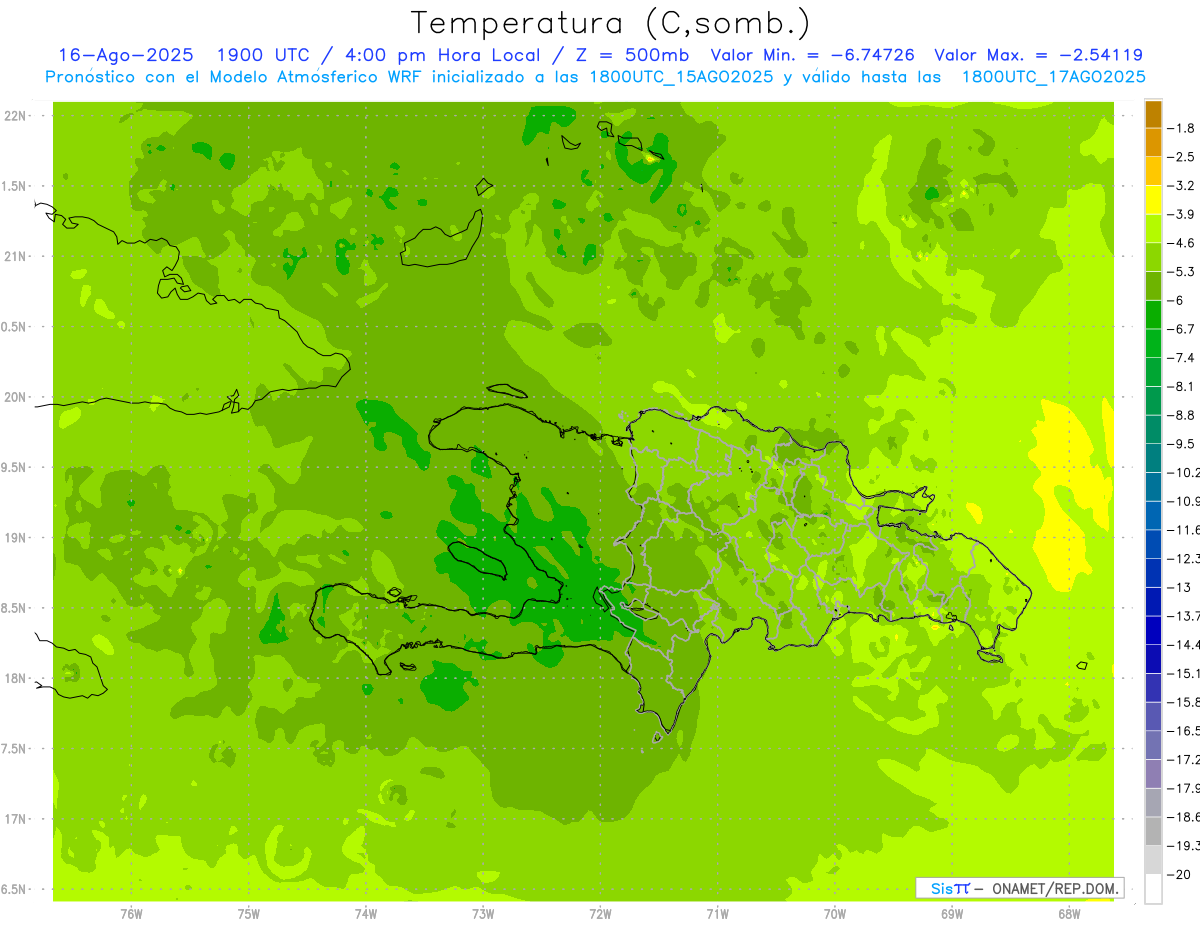The width and height of the screenshot is (1200, 927).
Task: Click the "-4.6" colorbar value
Action: (x=1182, y=243)
